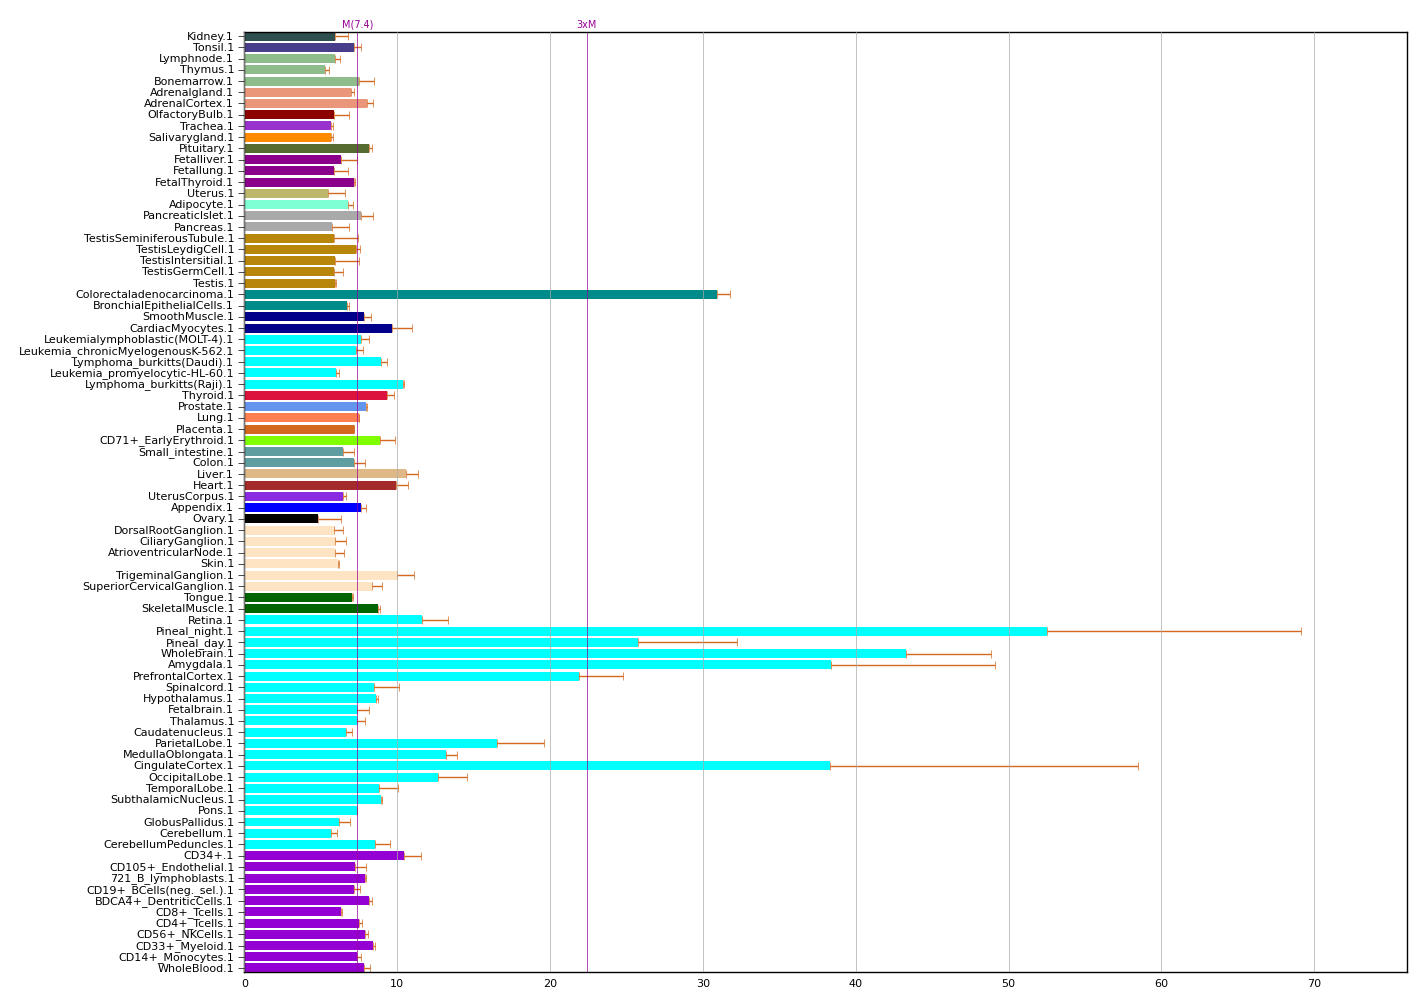Select the longest cyan Pineal_night.1 bar
This screenshot has width=1426, height=1008.
pos(645,631)
